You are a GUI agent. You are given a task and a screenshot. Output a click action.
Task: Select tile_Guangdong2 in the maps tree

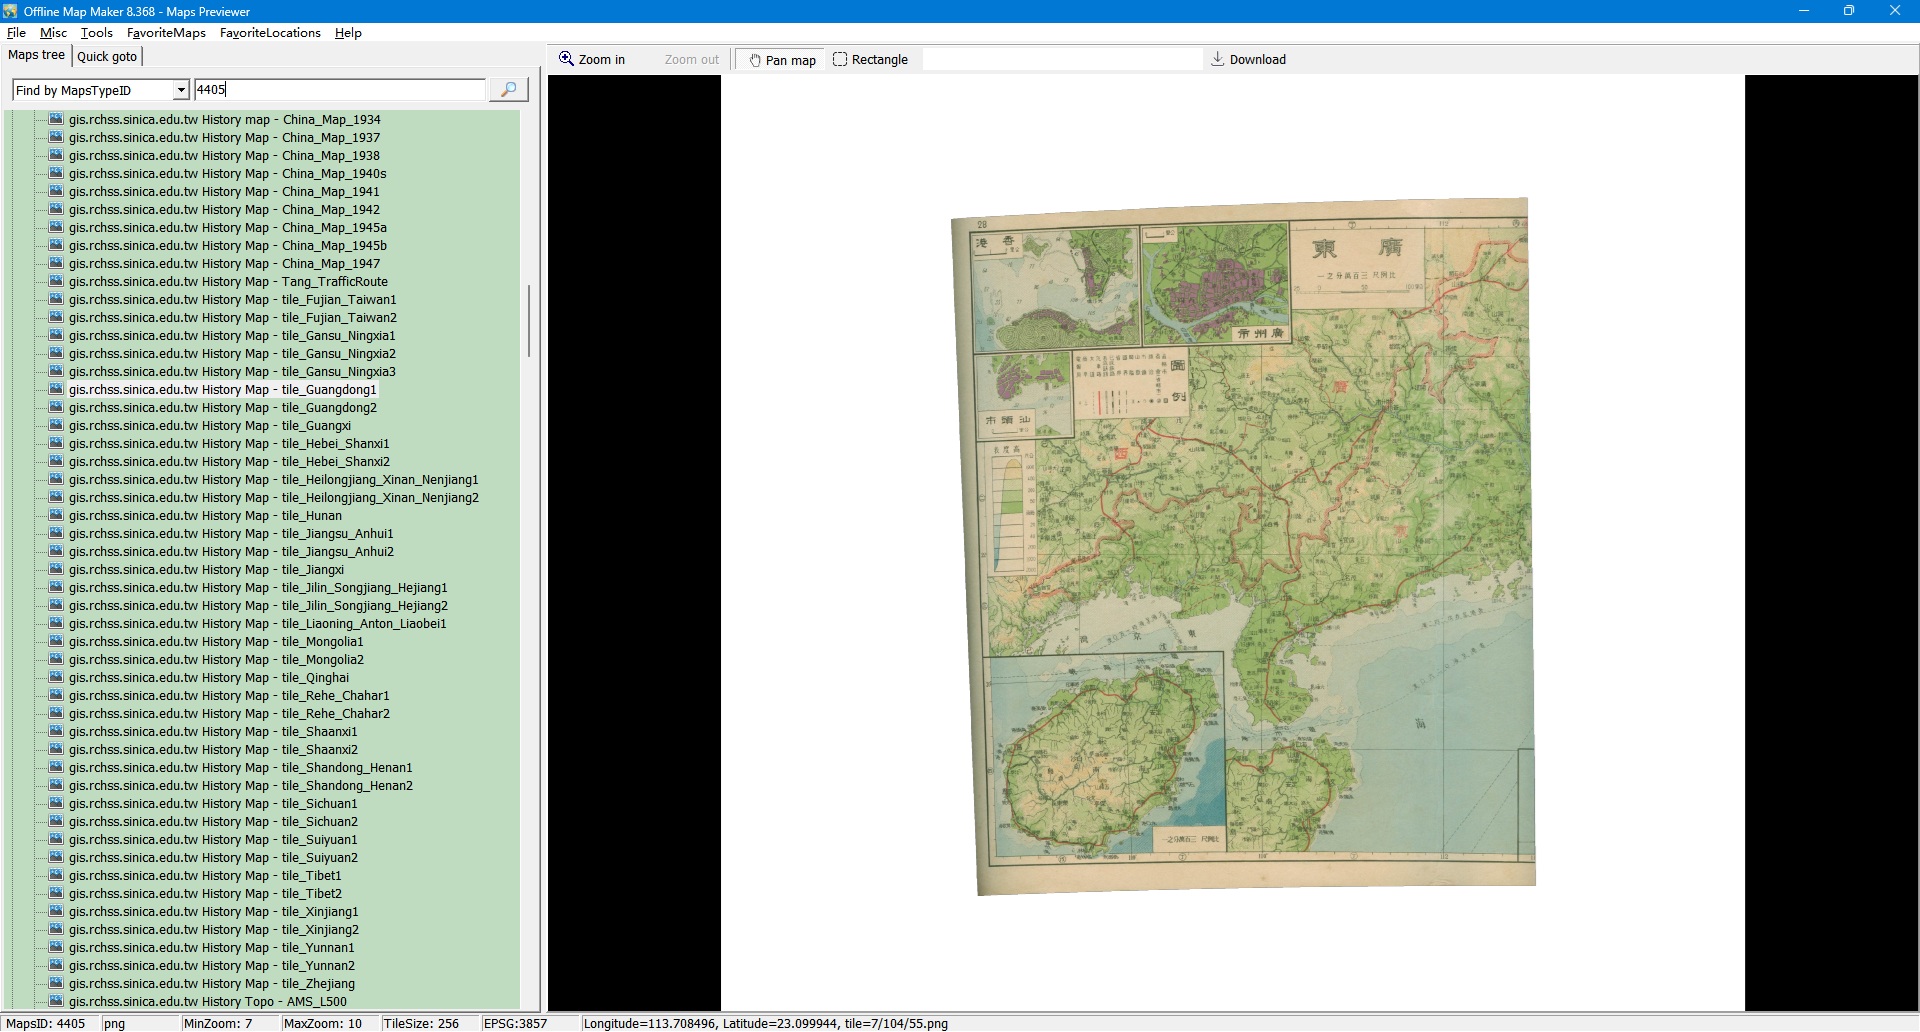pos(223,408)
